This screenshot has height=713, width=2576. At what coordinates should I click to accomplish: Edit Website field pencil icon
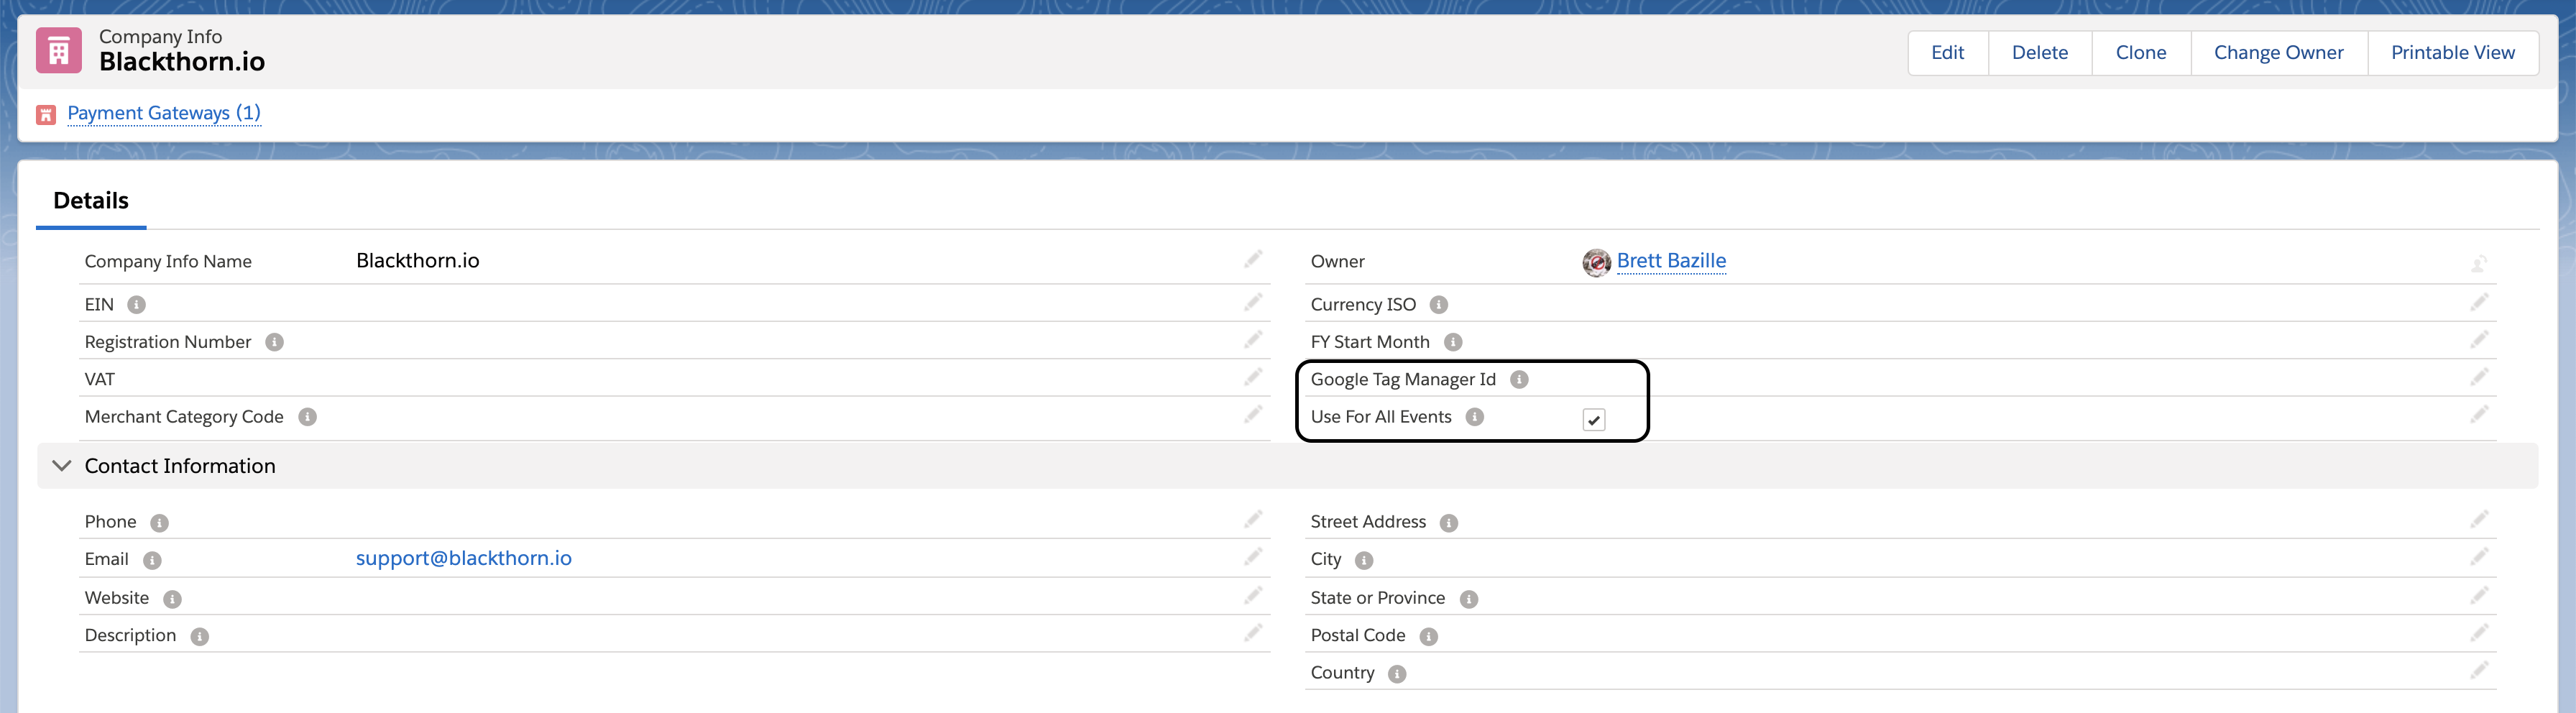tap(1253, 596)
